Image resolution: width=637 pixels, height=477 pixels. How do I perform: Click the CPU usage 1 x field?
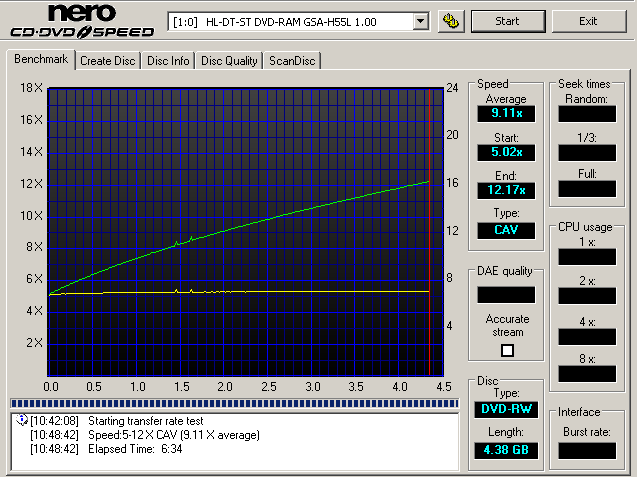[x=587, y=257]
